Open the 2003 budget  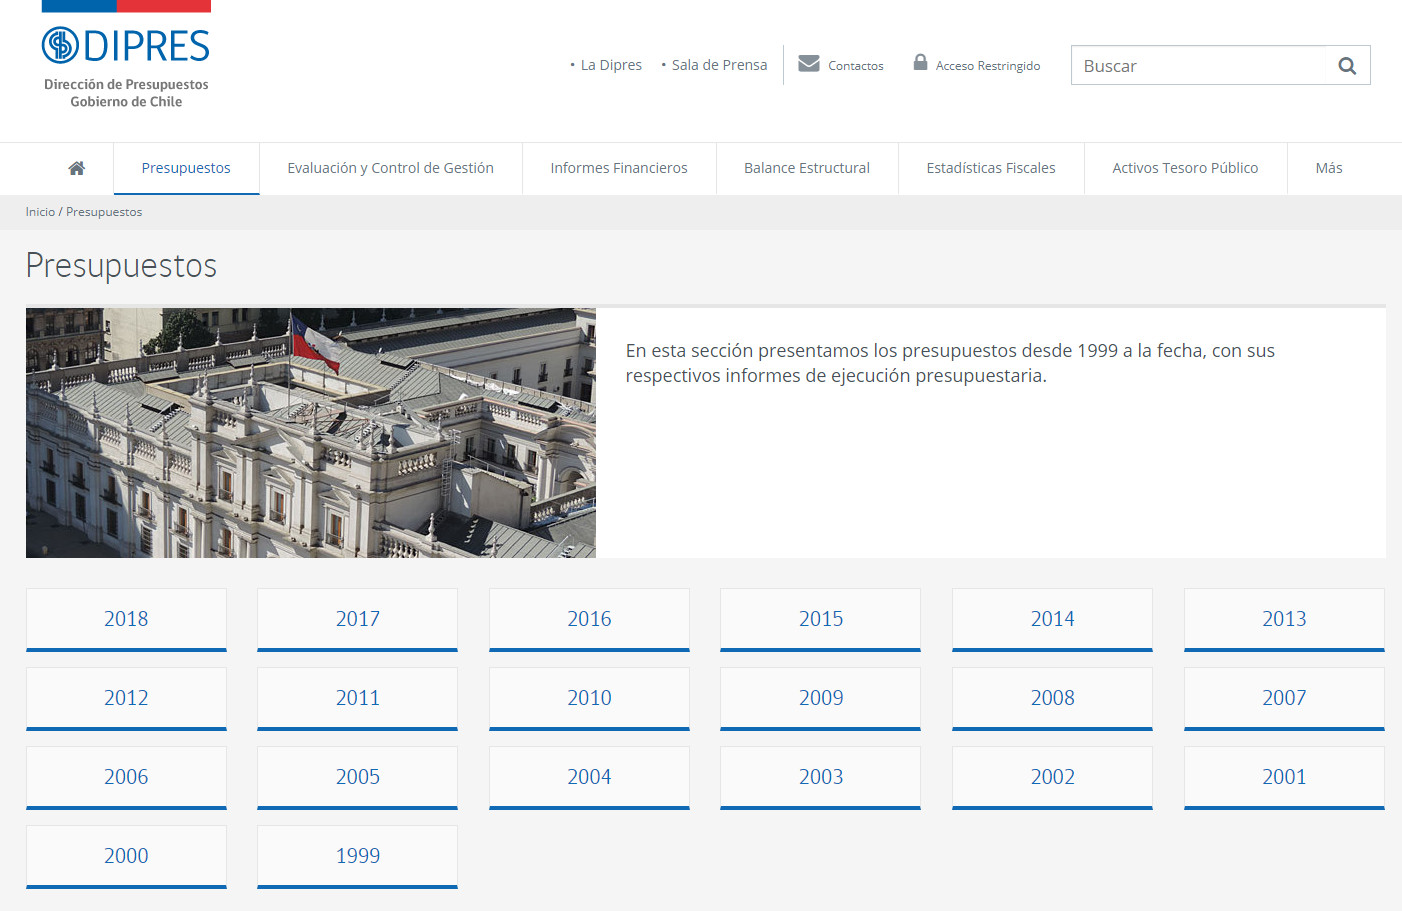pos(820,777)
